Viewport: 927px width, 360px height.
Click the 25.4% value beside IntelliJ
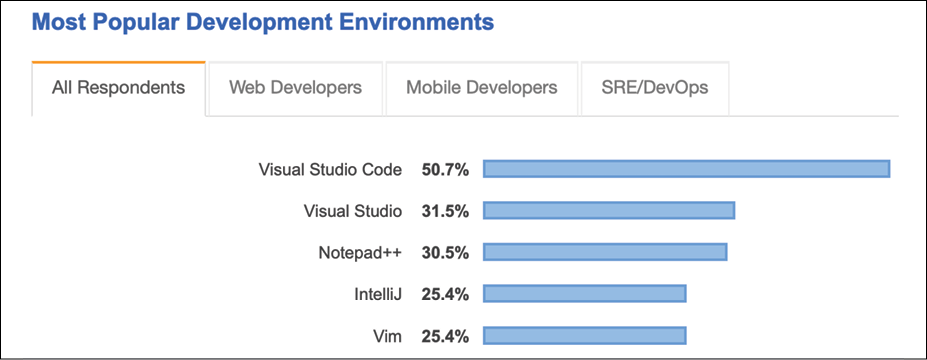tap(445, 294)
